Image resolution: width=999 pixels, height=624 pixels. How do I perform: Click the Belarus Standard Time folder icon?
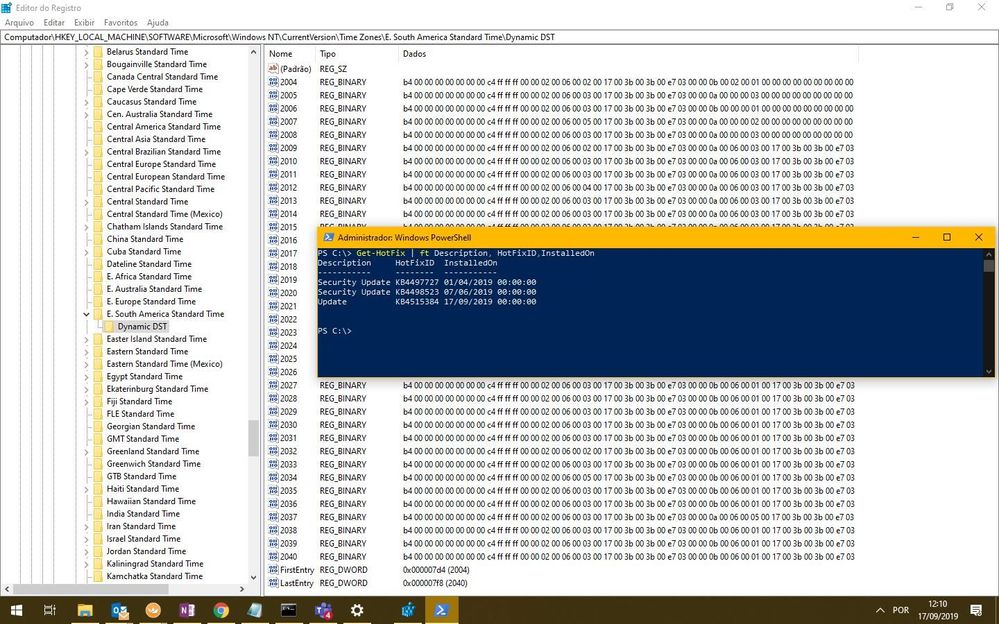98,52
